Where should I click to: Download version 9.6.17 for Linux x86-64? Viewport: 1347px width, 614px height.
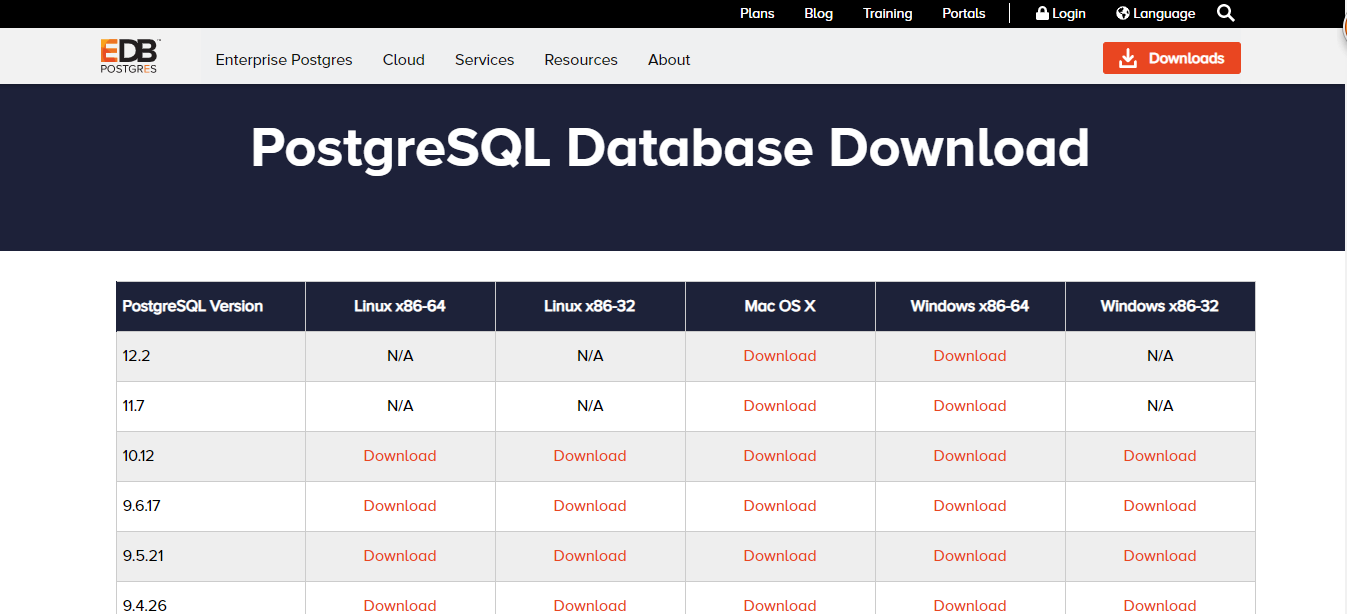click(x=400, y=506)
